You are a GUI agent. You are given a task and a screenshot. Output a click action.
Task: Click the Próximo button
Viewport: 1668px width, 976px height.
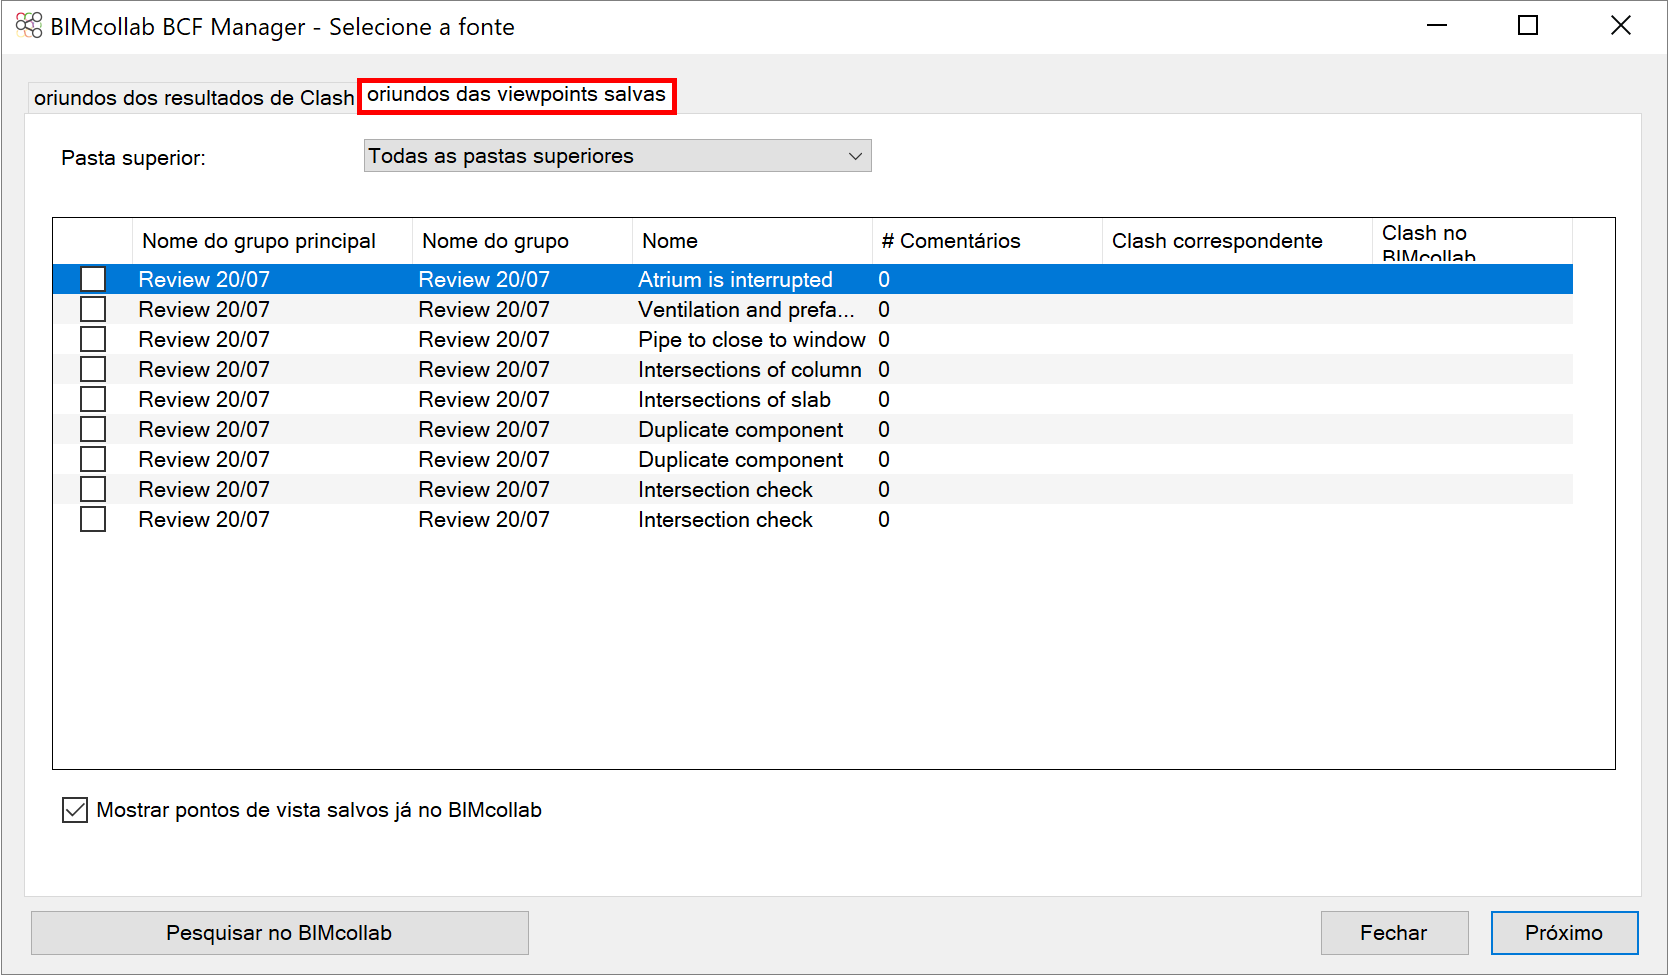click(x=1564, y=933)
